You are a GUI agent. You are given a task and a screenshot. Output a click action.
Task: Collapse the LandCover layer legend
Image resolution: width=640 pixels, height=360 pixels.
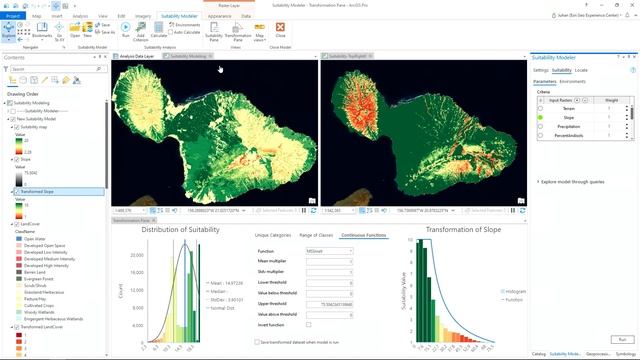pos(12,224)
